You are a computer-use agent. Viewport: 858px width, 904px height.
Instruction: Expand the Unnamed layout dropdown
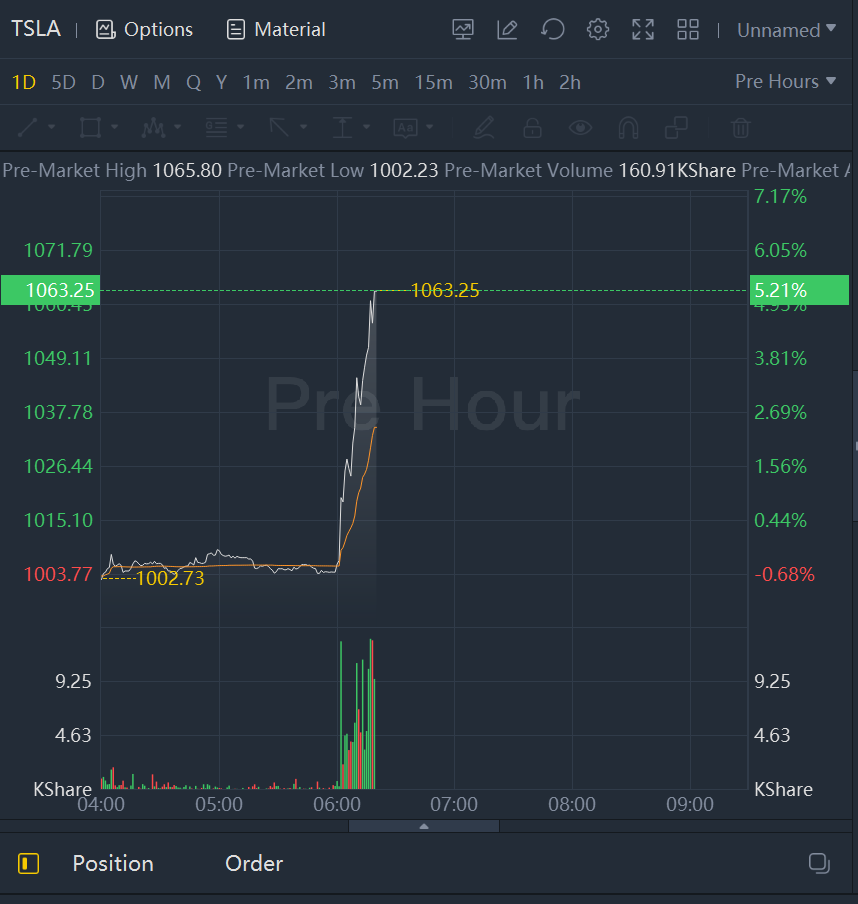point(786,30)
